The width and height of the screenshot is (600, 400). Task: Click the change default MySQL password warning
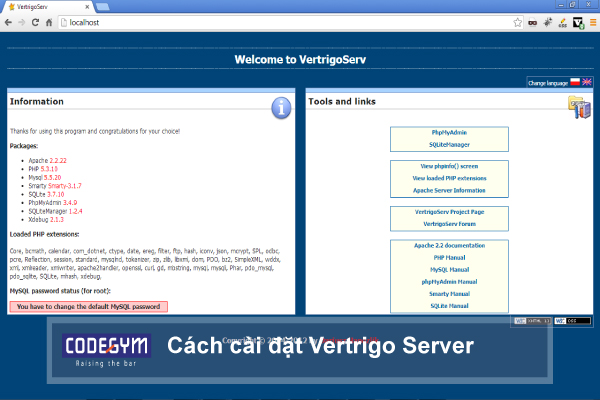point(88,307)
